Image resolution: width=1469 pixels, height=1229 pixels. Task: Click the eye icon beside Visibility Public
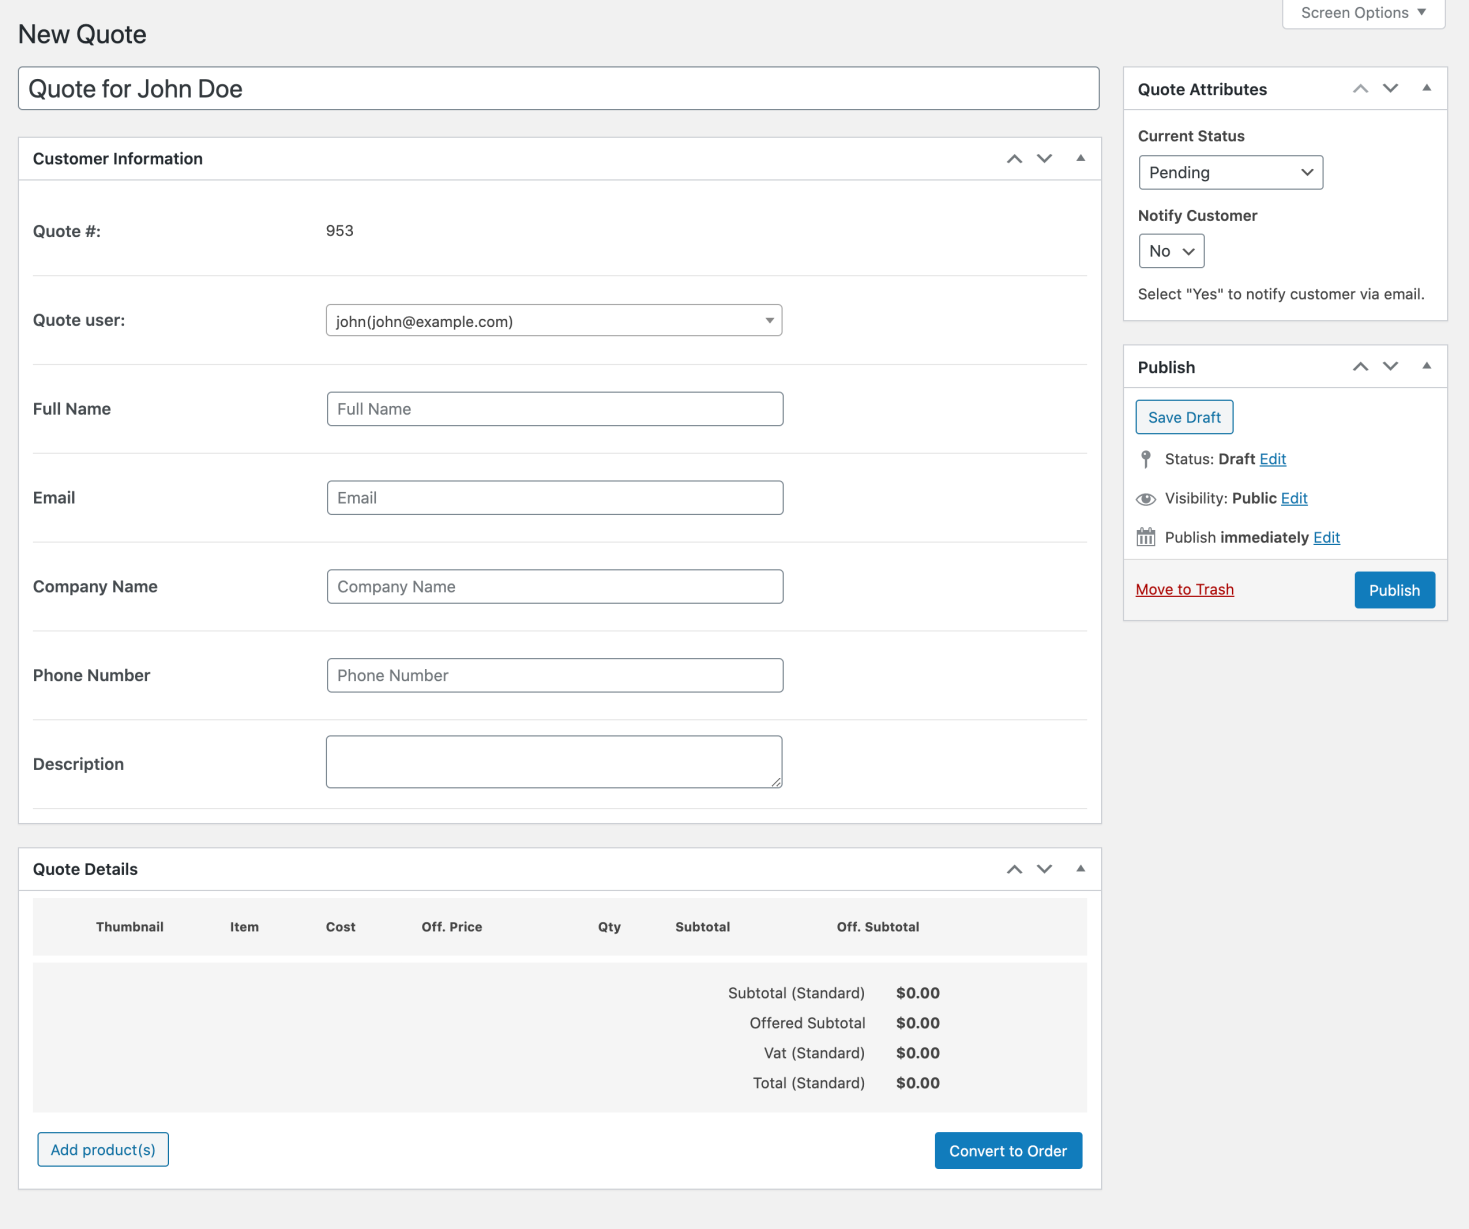[1145, 498]
